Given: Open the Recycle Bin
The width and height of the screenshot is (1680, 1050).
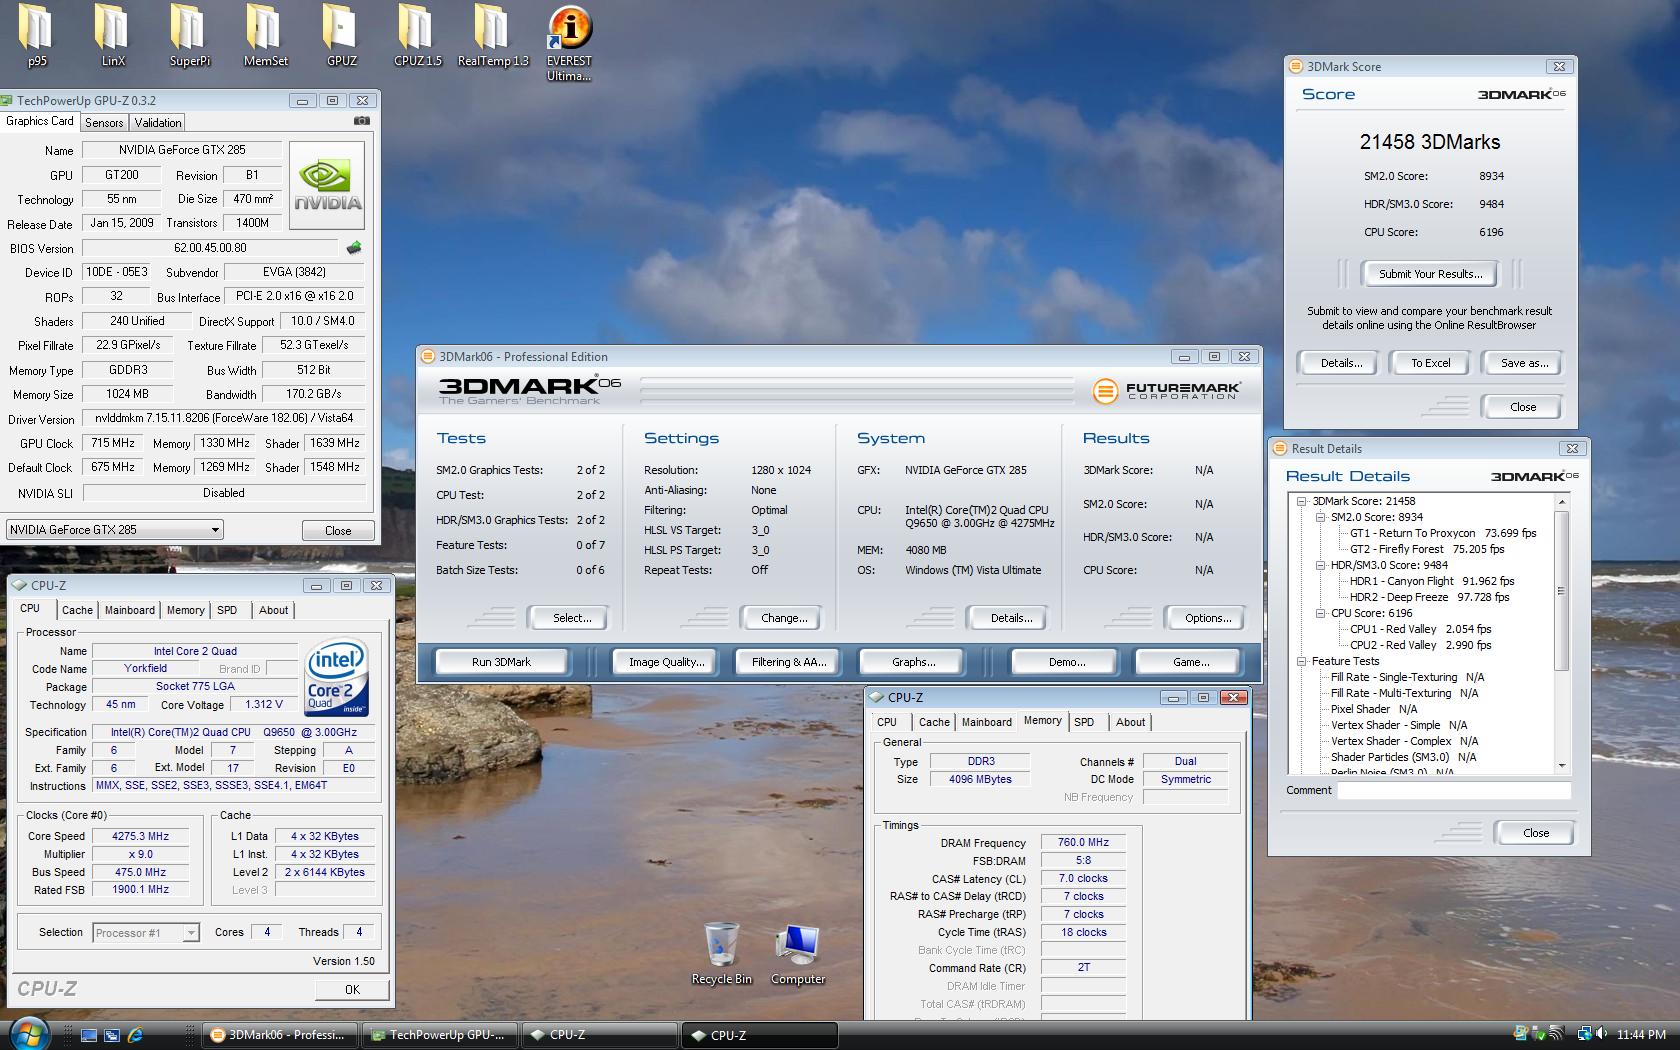Looking at the screenshot, I should [x=721, y=954].
